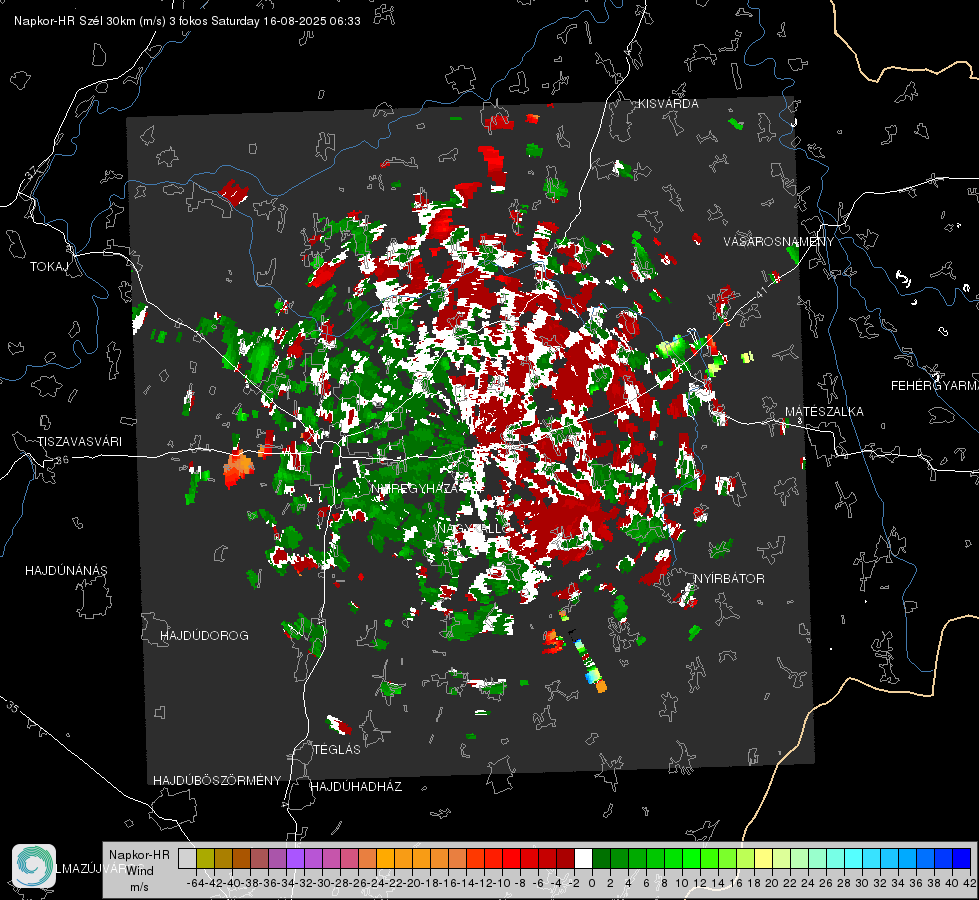Select the light gray first legend swatch
The height and width of the screenshot is (900, 979).
pyautogui.click(x=187, y=859)
